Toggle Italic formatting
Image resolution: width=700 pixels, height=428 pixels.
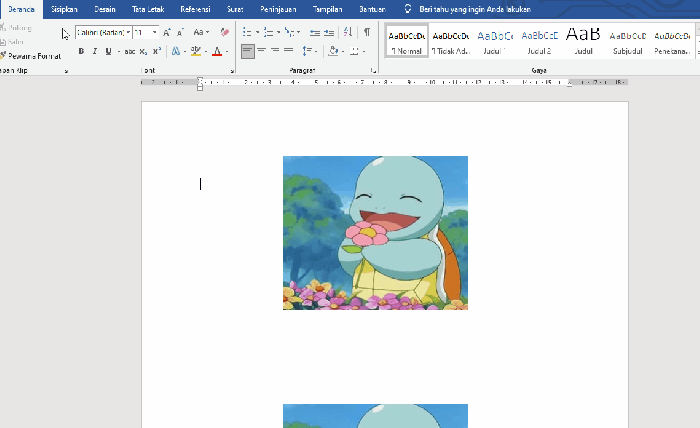point(95,51)
